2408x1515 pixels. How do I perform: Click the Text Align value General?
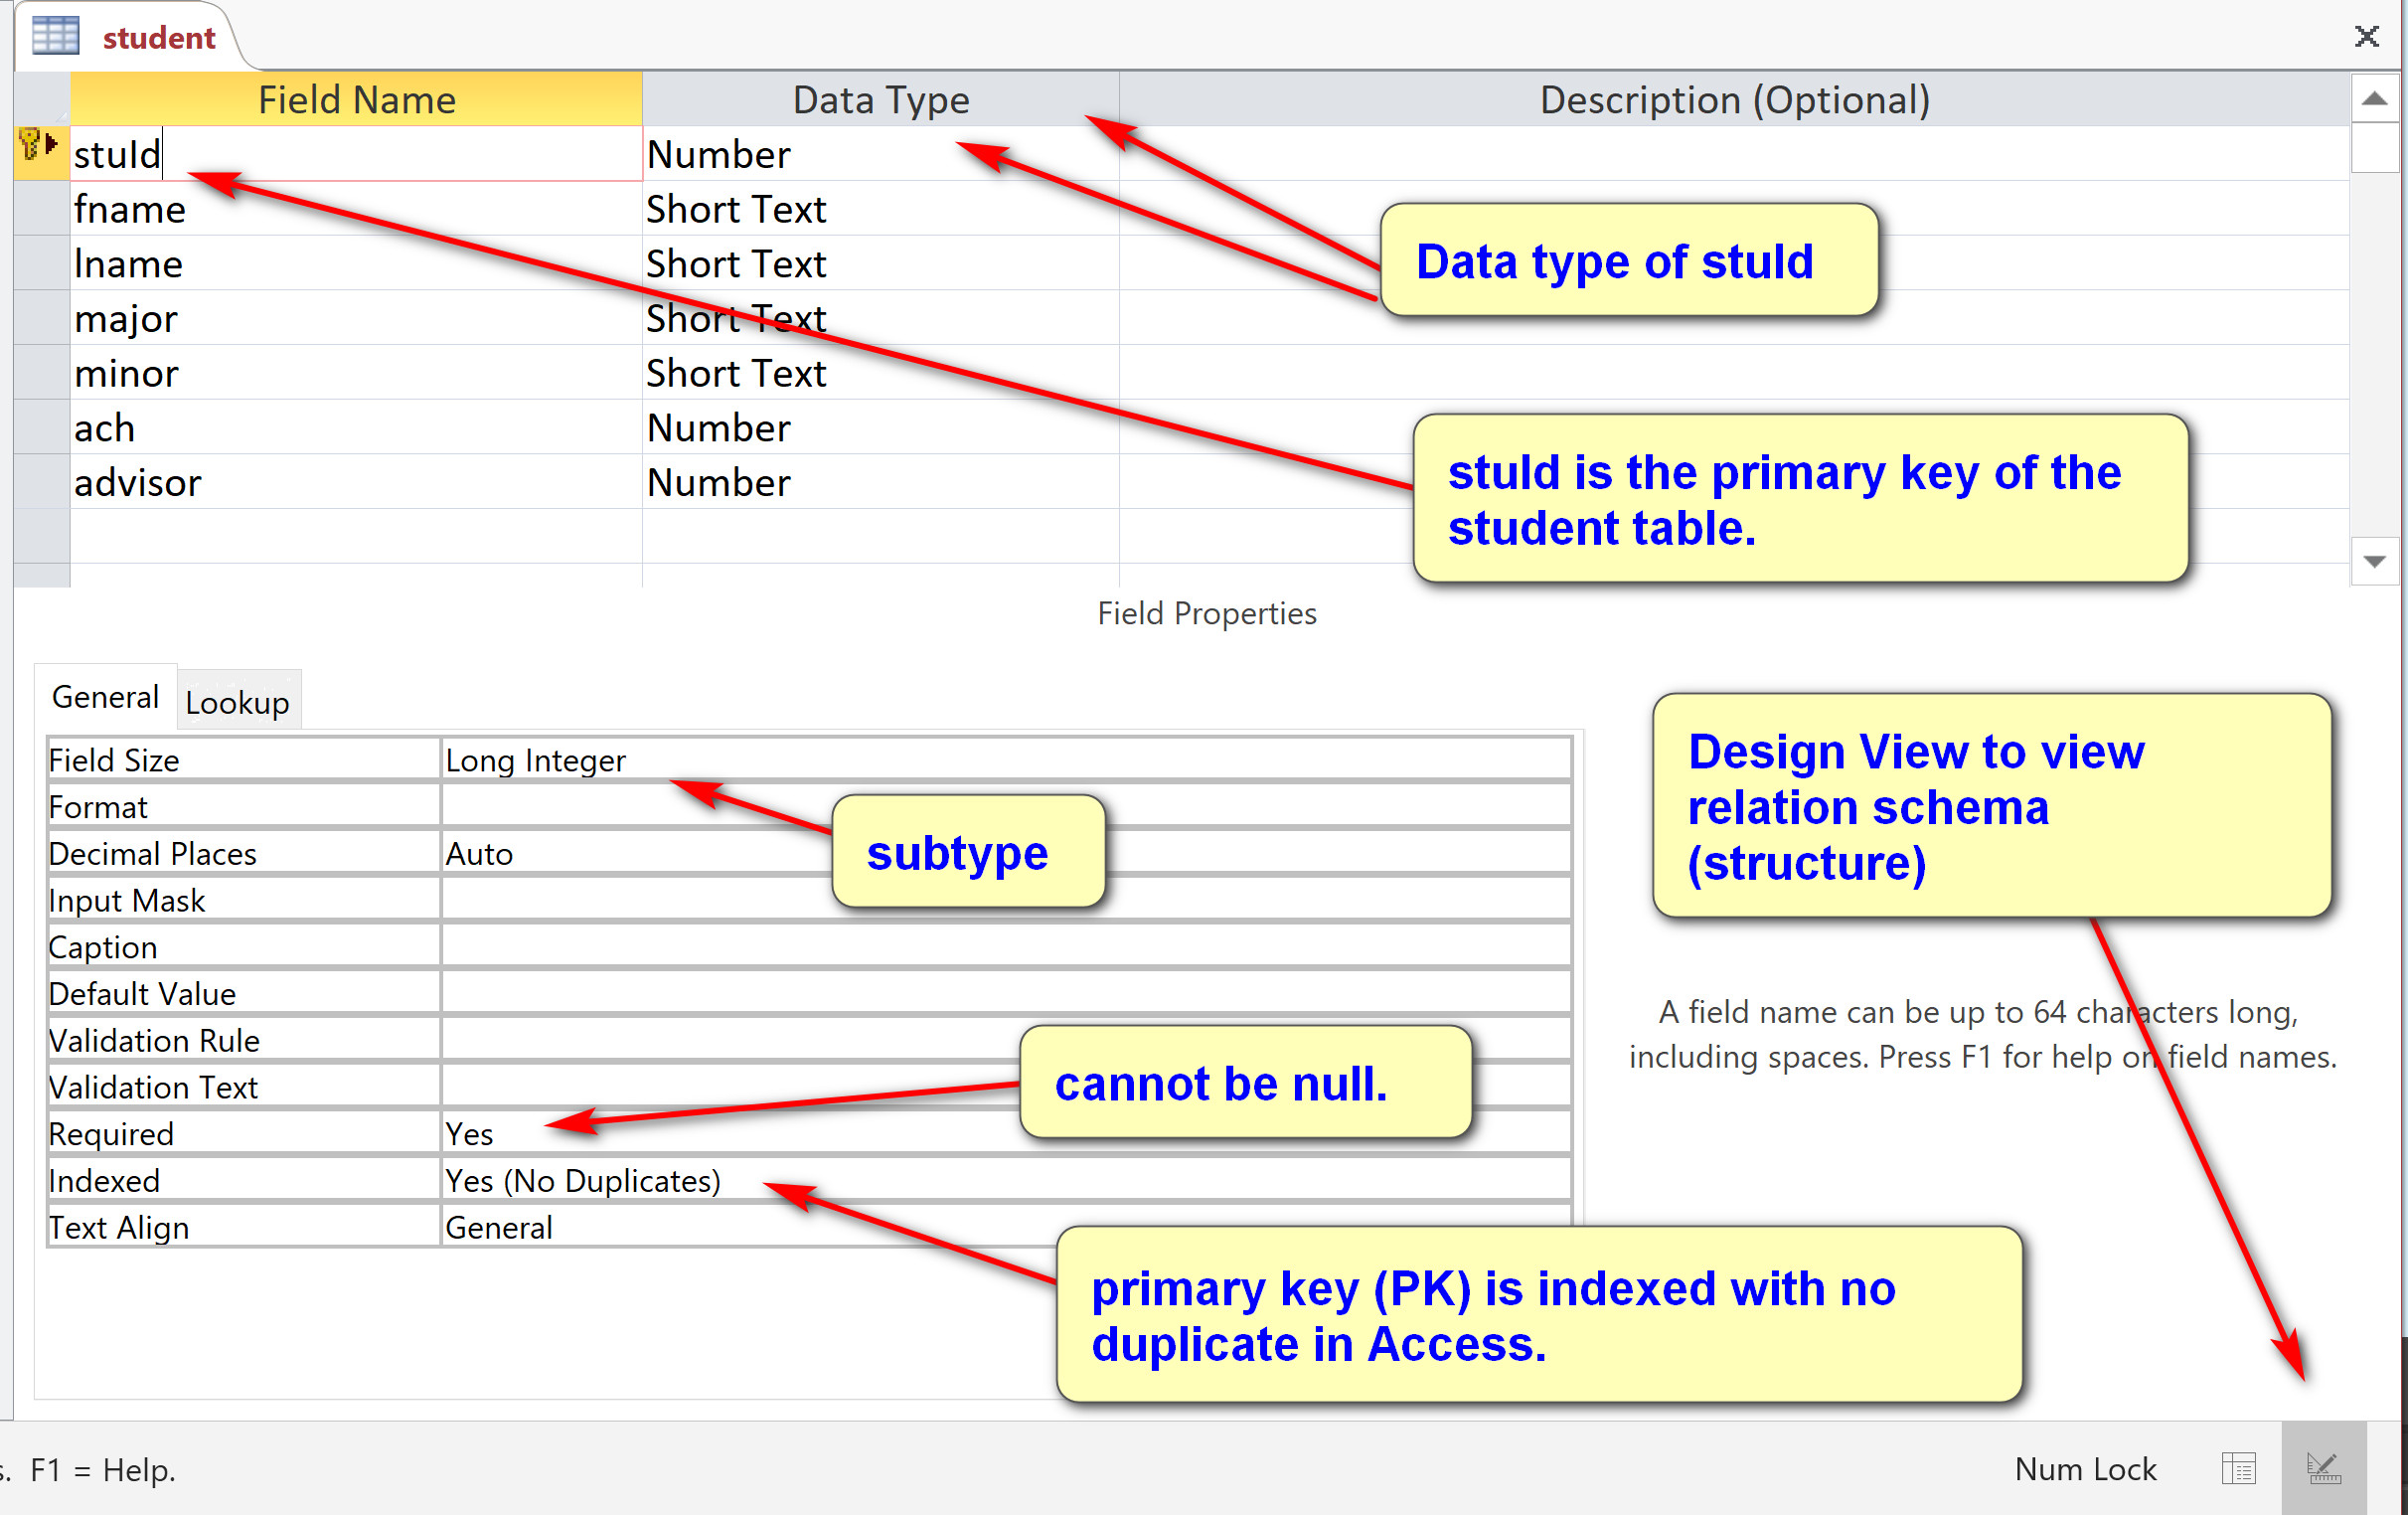[1006, 1227]
